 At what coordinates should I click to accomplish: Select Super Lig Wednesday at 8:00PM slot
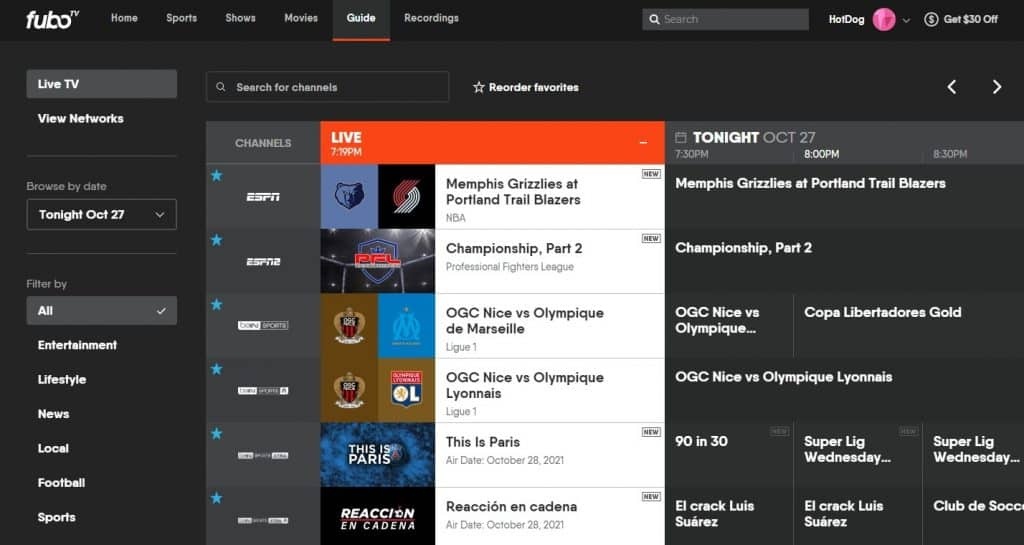(x=857, y=455)
